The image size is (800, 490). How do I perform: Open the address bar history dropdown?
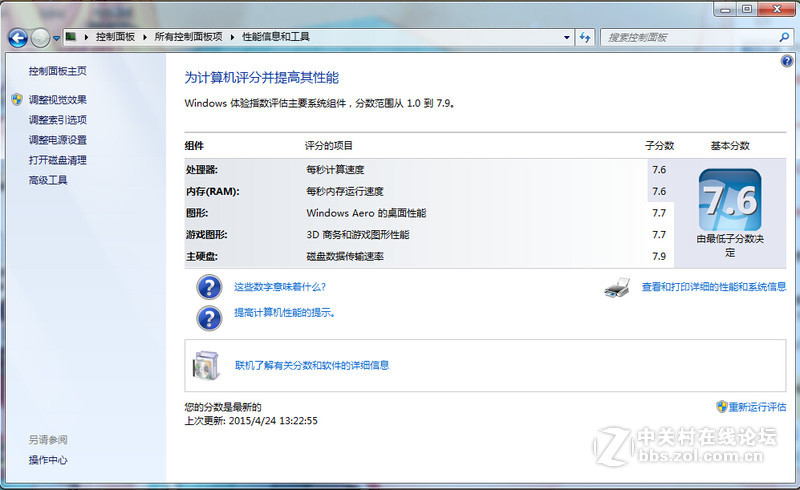coord(566,37)
